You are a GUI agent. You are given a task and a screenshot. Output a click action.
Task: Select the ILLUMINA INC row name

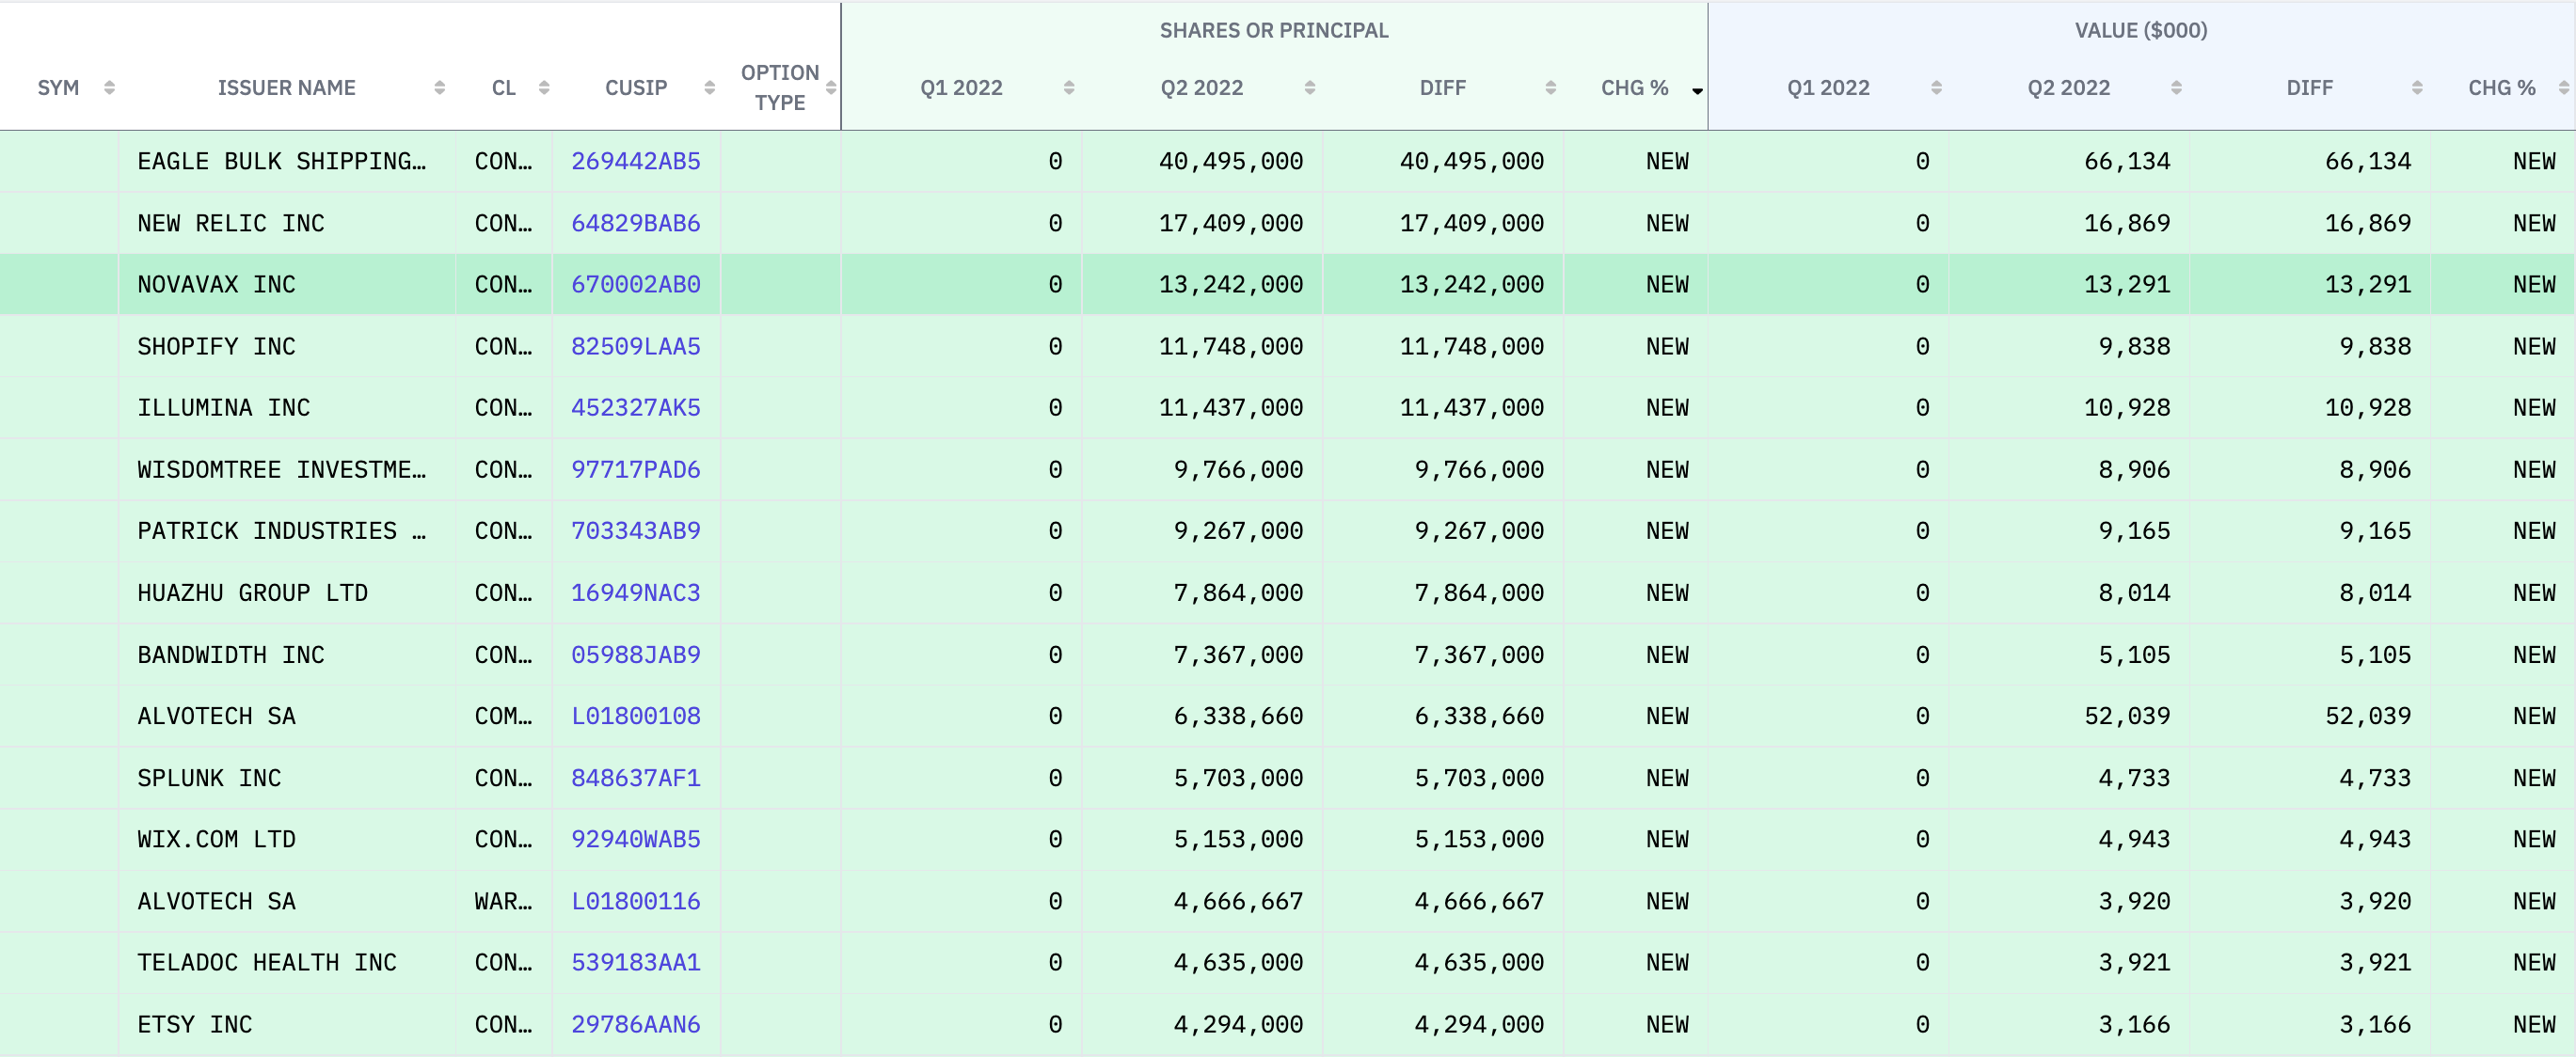click(x=224, y=408)
